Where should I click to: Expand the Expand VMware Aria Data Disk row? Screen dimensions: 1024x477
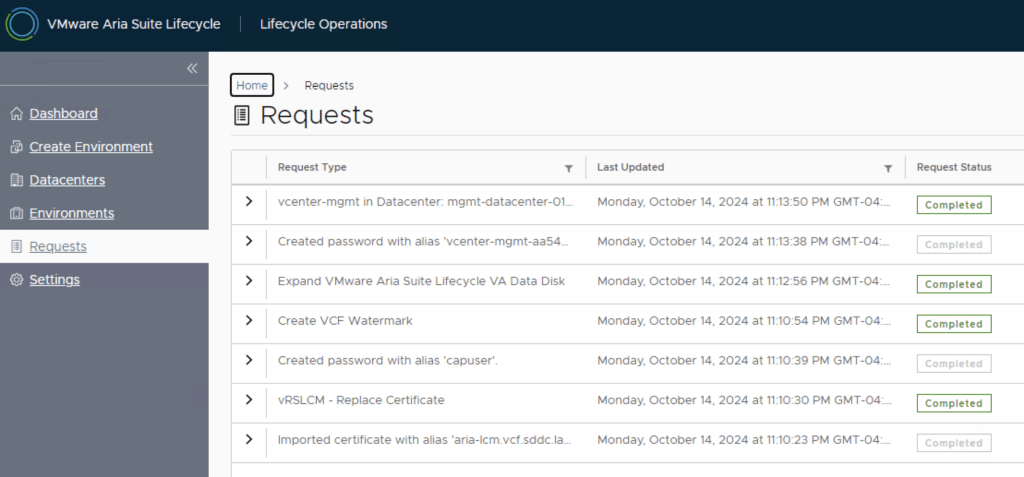coord(249,281)
